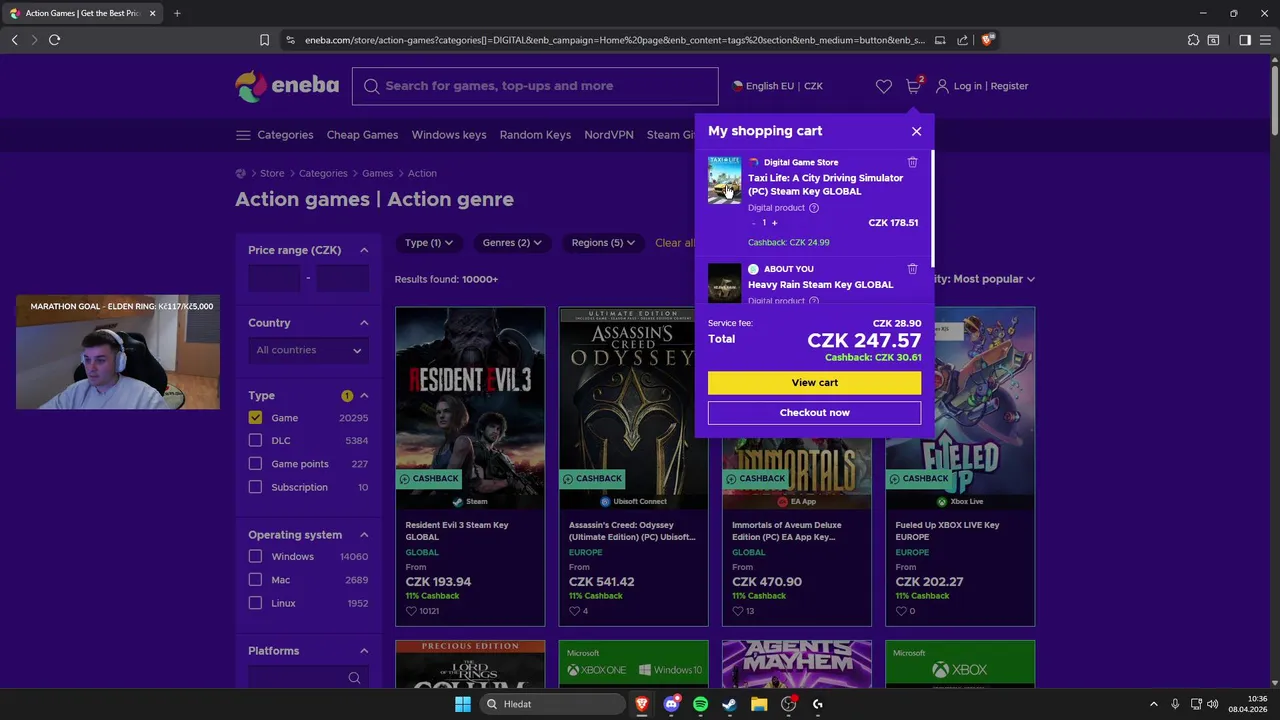Increase Taxi Life quantity with plus button

point(774,223)
